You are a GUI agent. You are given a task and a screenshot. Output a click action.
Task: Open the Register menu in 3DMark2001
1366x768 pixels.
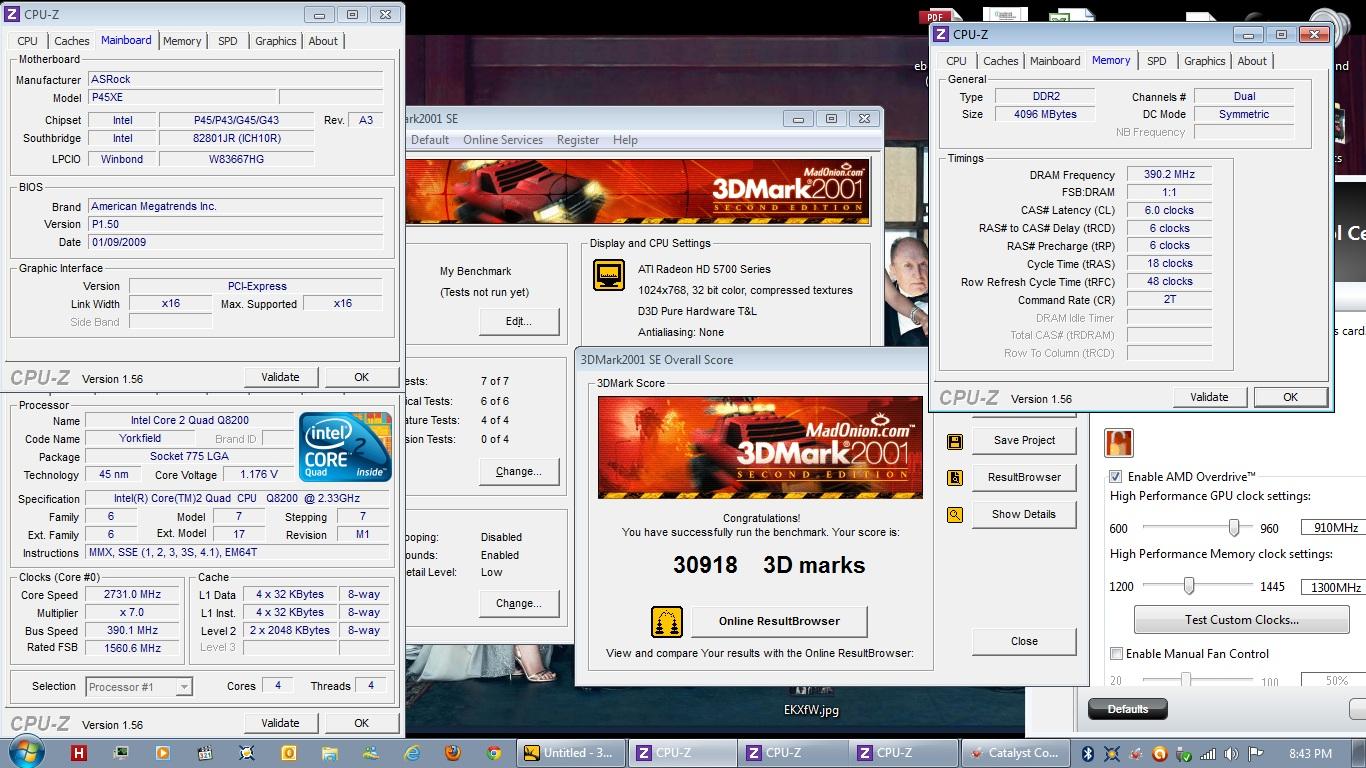point(578,140)
